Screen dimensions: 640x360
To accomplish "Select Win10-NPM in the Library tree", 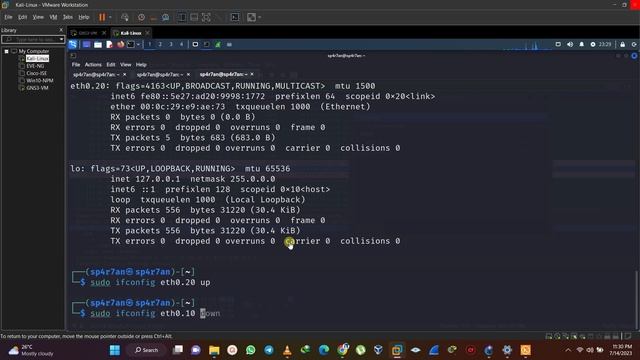I will coord(40,80).
